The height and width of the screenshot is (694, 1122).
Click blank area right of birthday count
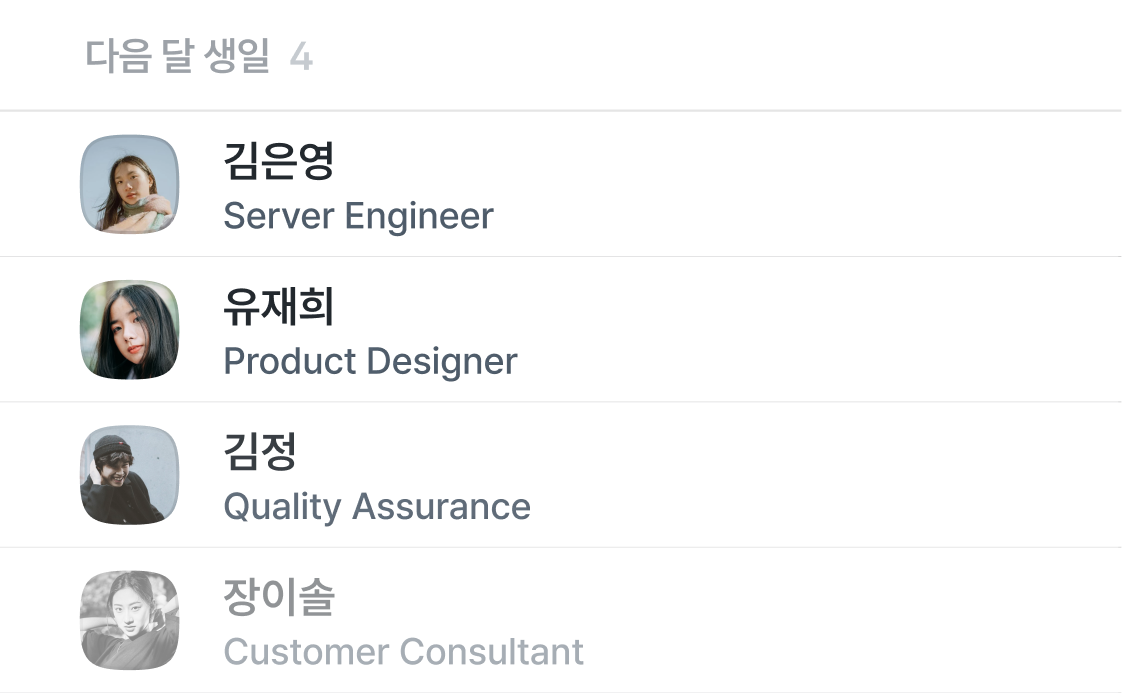[x=700, y=57]
